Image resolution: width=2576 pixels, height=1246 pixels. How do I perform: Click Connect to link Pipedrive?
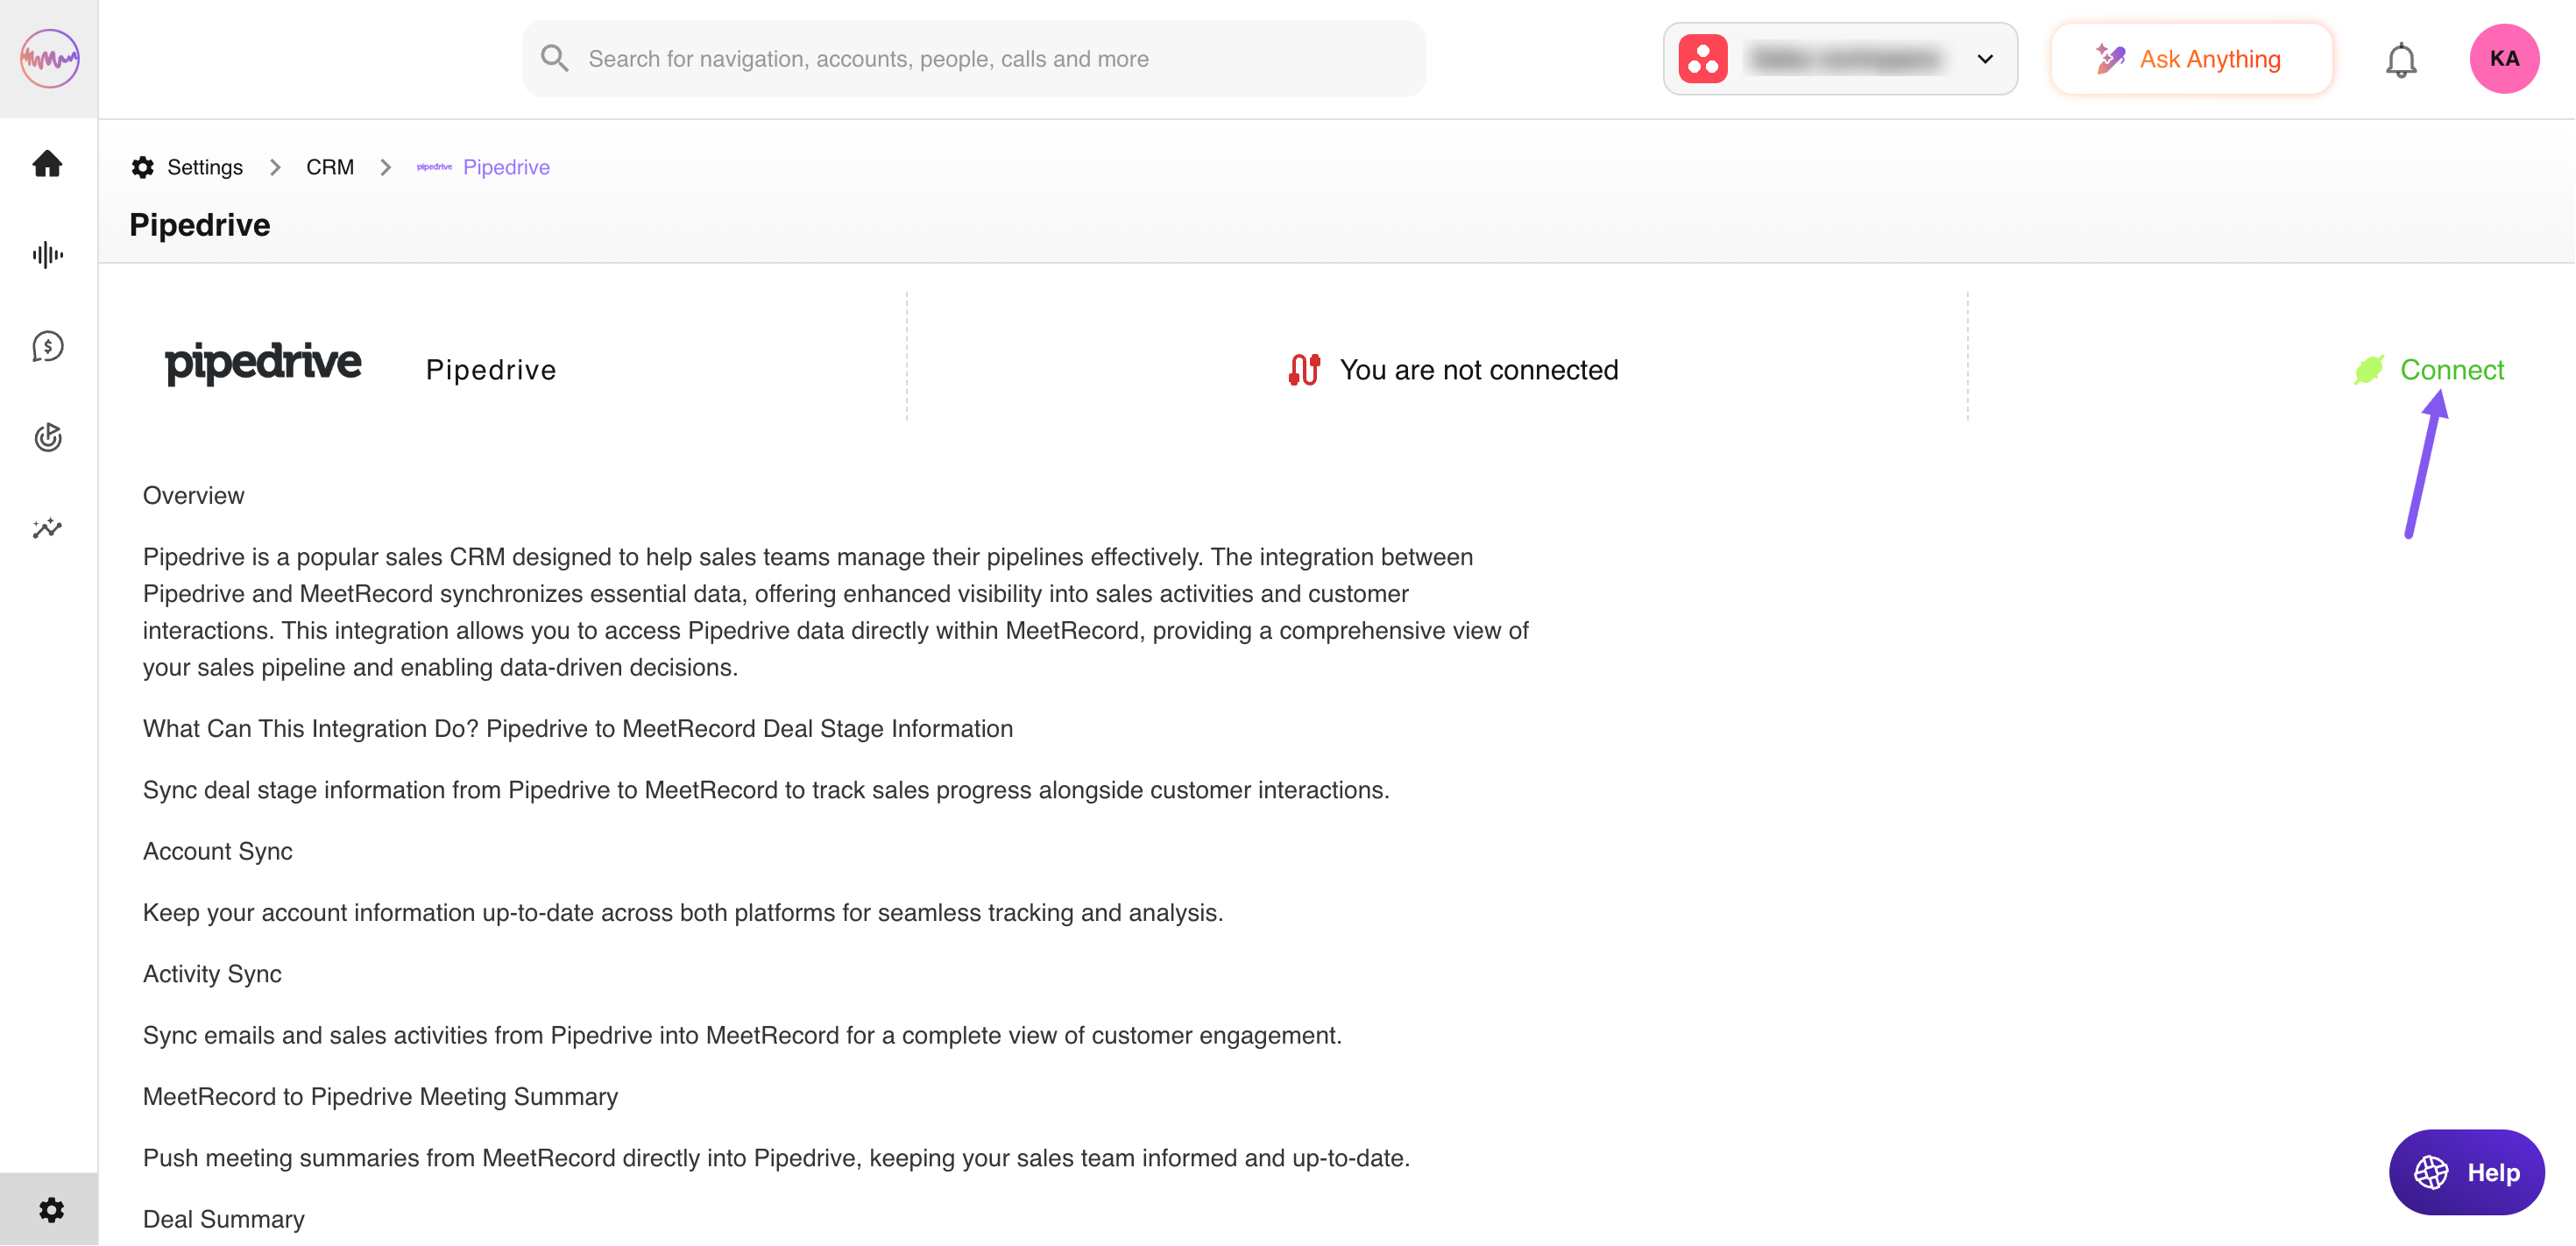pyautogui.click(x=2450, y=370)
